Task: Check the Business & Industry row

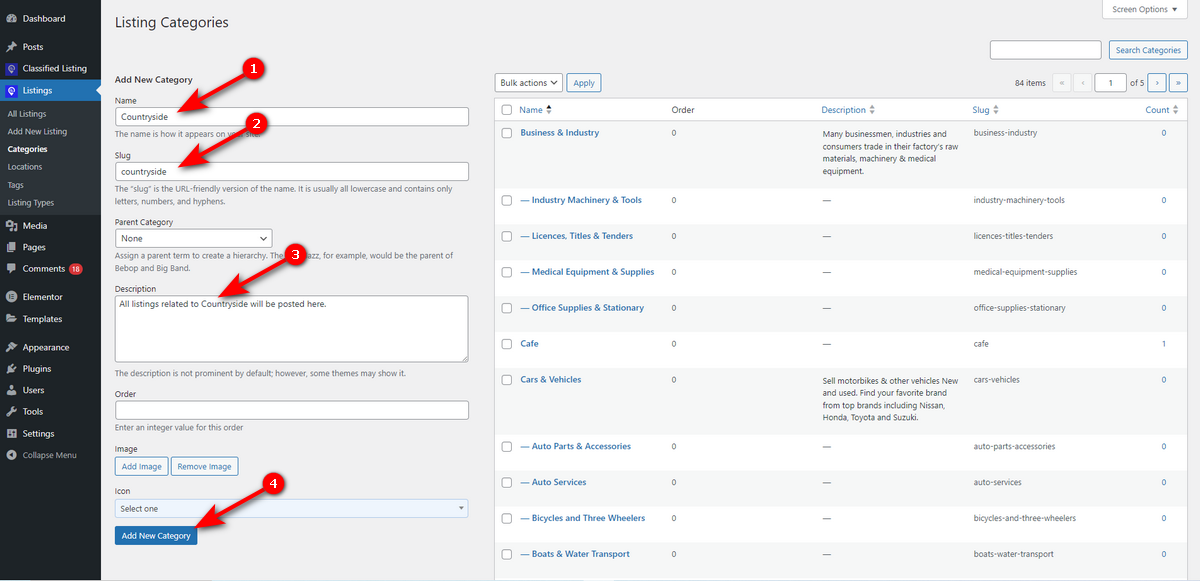Action: (507, 133)
